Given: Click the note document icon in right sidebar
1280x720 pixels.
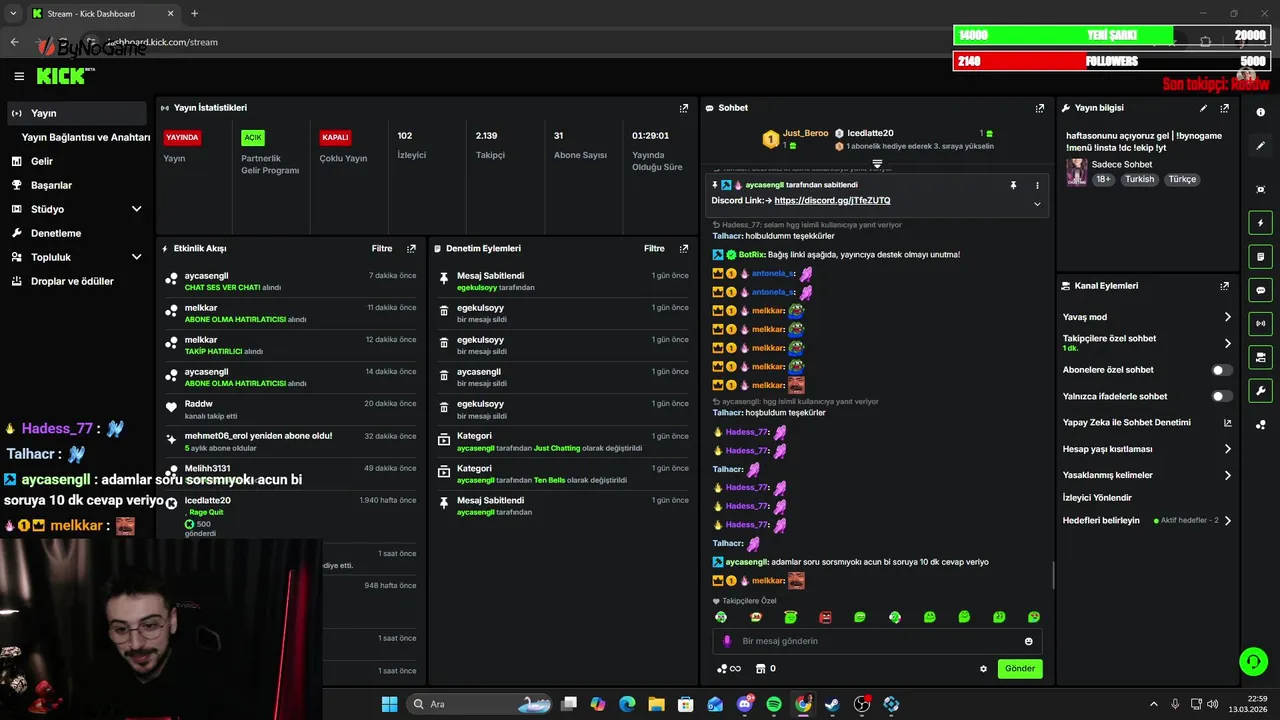Looking at the screenshot, I should click(1261, 257).
